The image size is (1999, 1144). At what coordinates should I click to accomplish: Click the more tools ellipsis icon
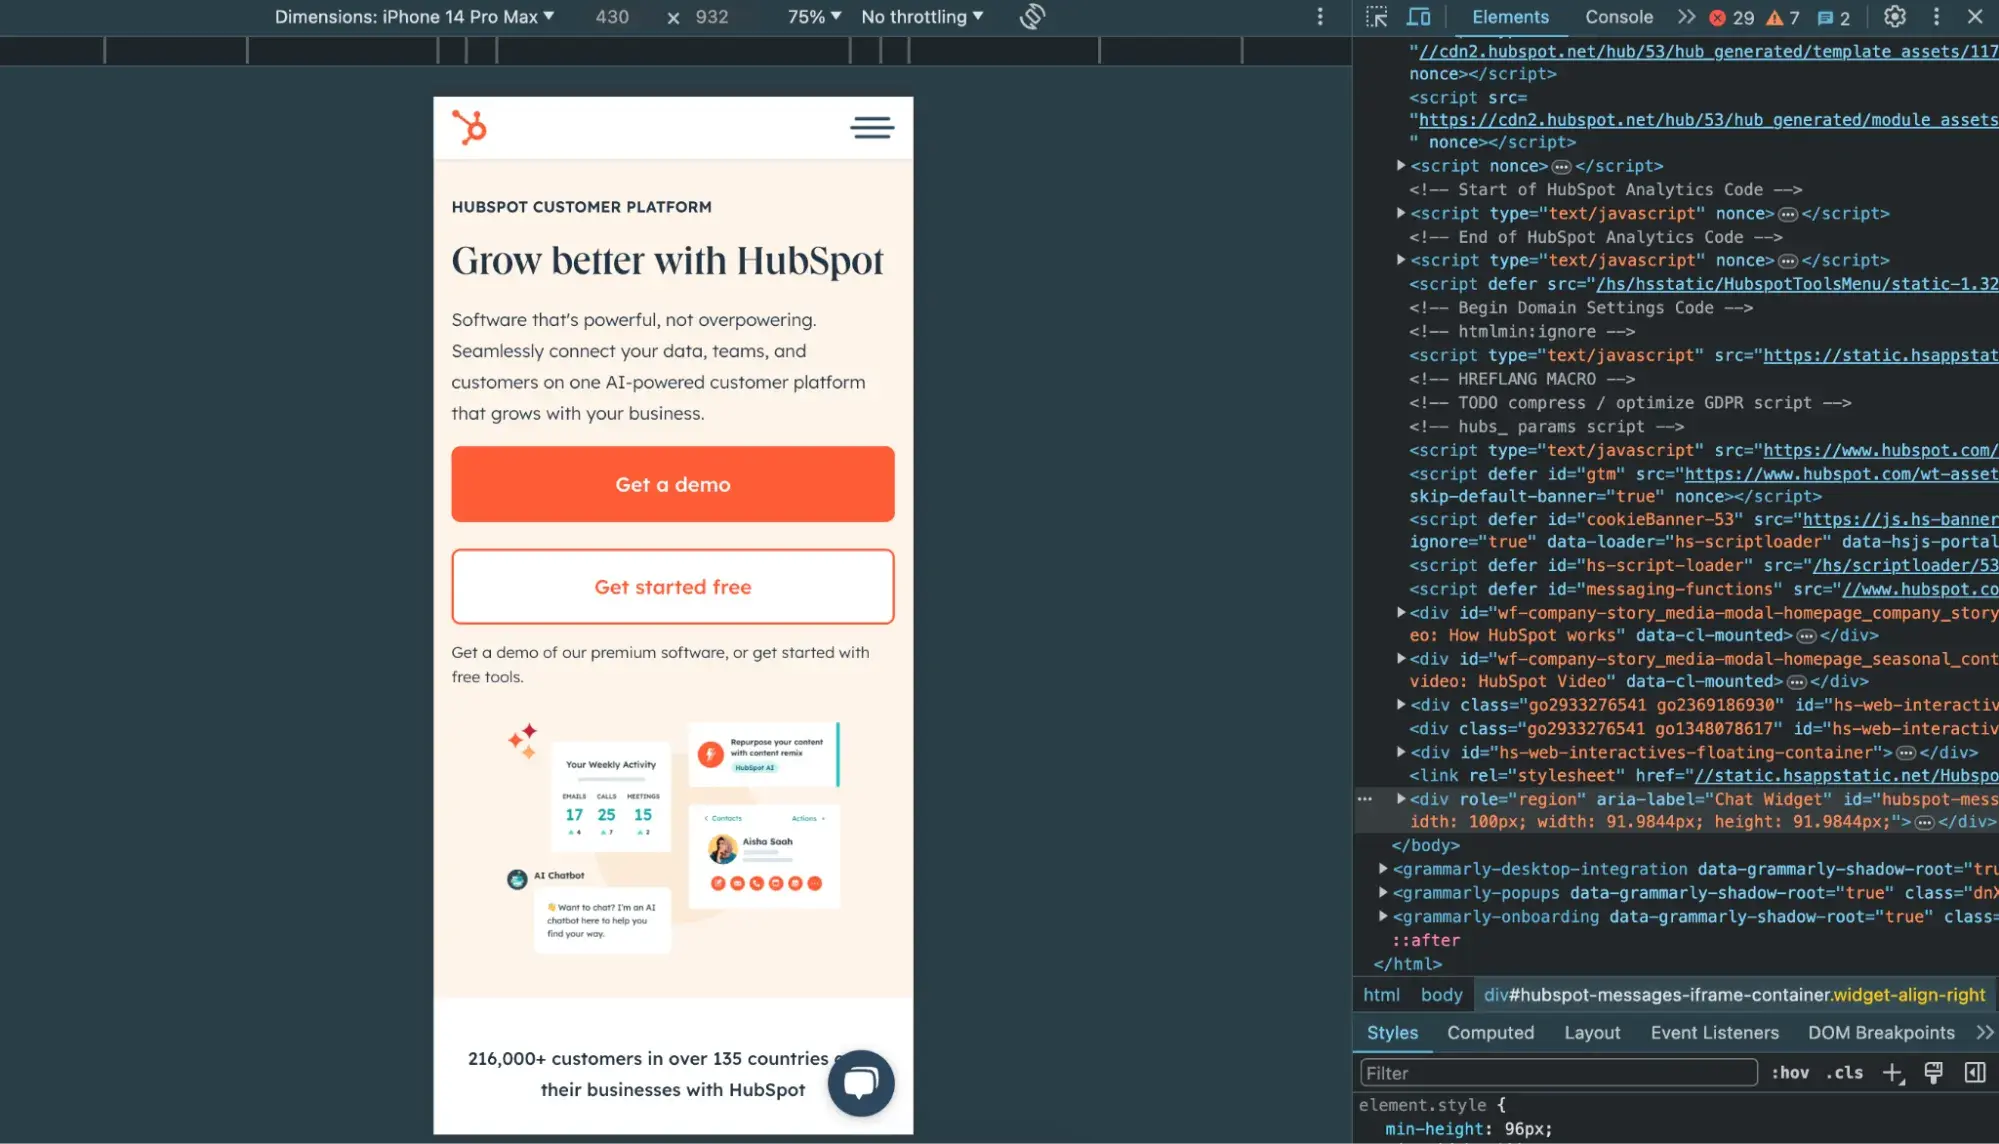click(1934, 16)
